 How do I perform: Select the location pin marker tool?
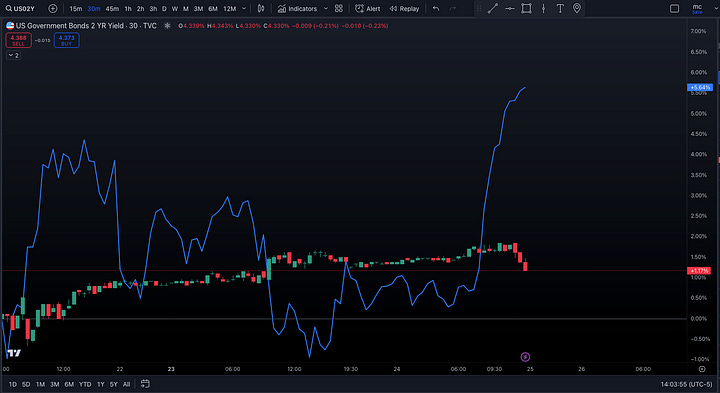577,8
